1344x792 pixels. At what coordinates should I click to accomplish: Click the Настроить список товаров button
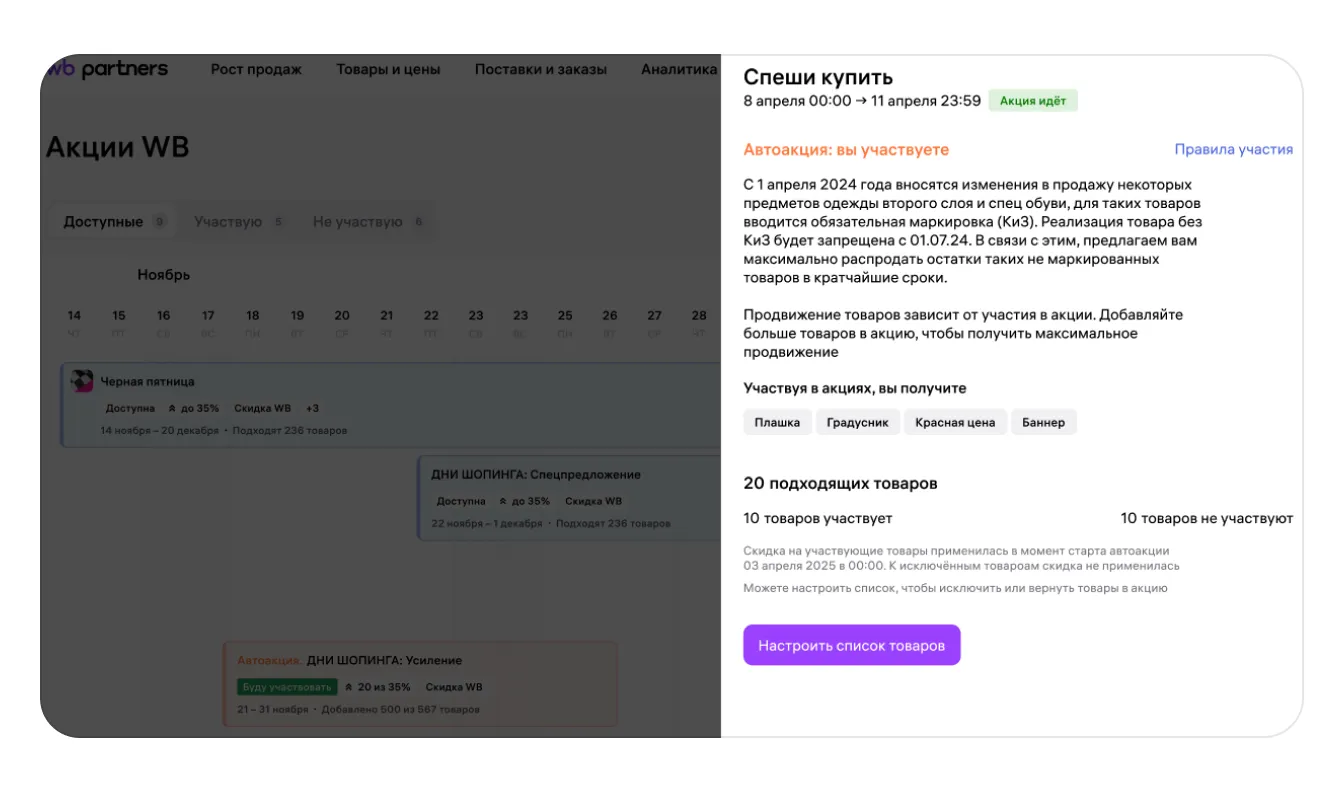click(851, 645)
